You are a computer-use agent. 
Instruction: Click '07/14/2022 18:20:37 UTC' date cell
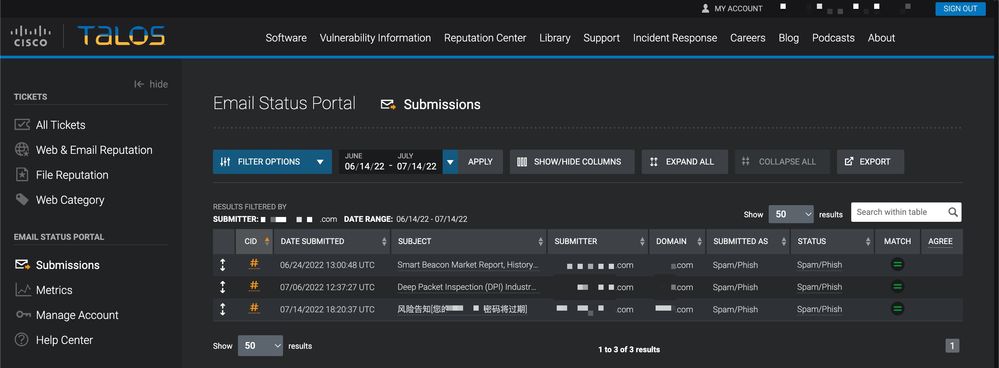(x=327, y=309)
